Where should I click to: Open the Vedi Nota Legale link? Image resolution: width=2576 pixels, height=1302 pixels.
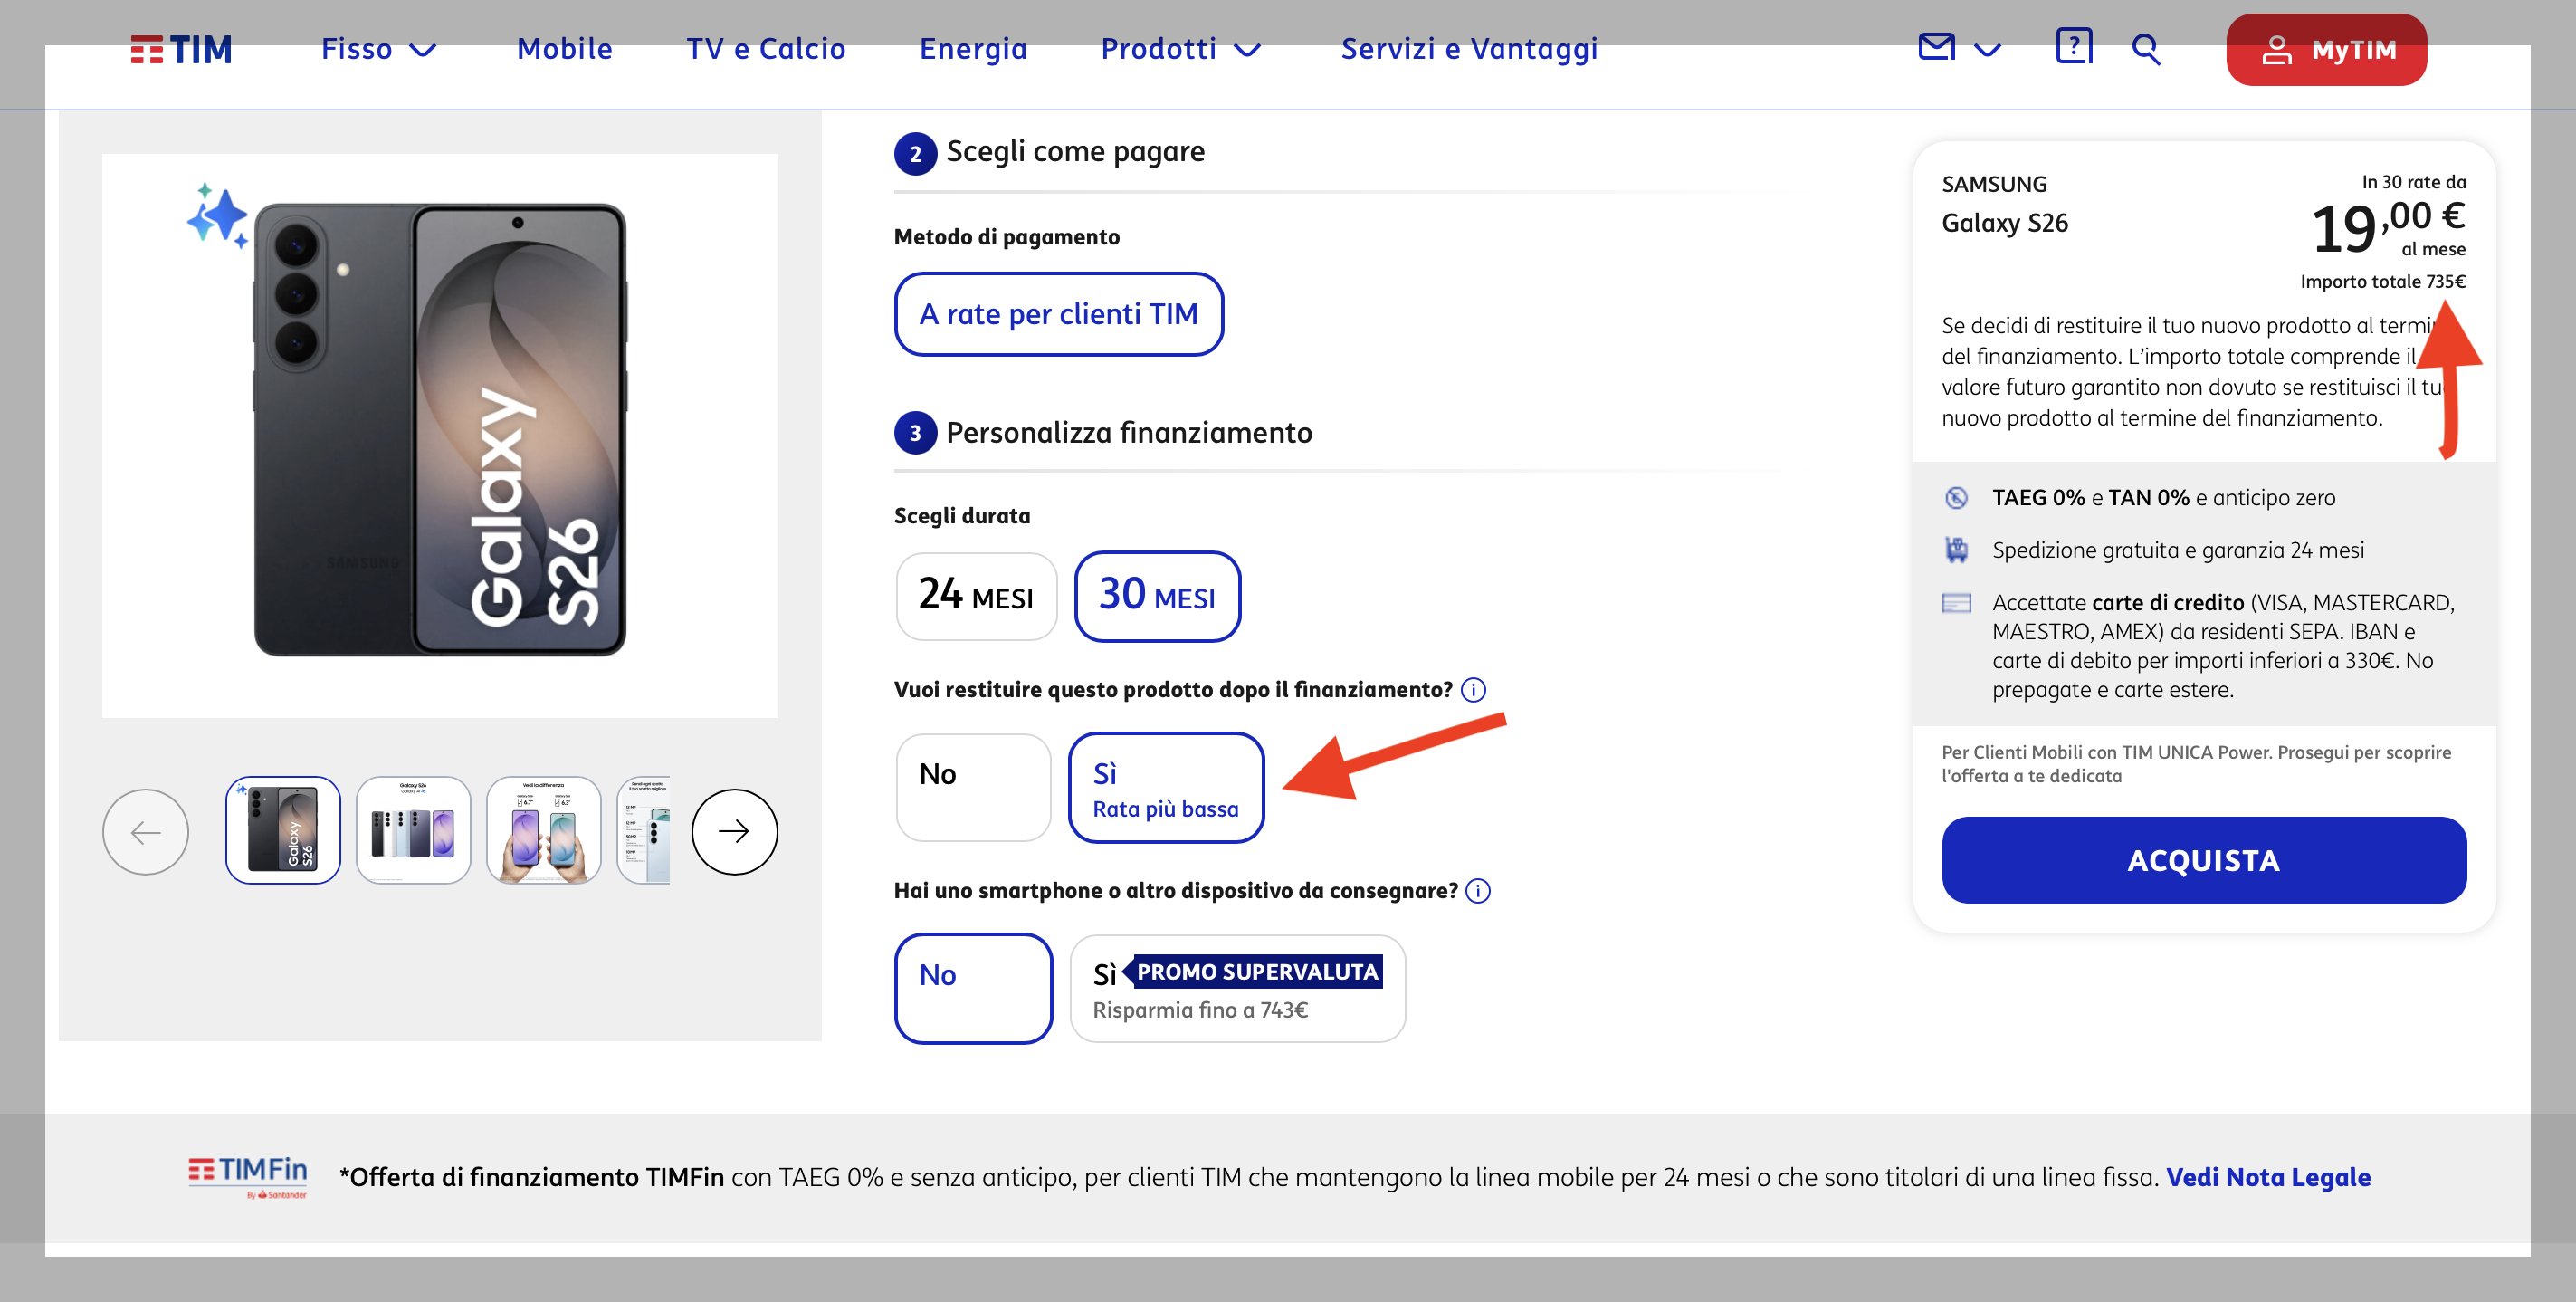2267,1177
